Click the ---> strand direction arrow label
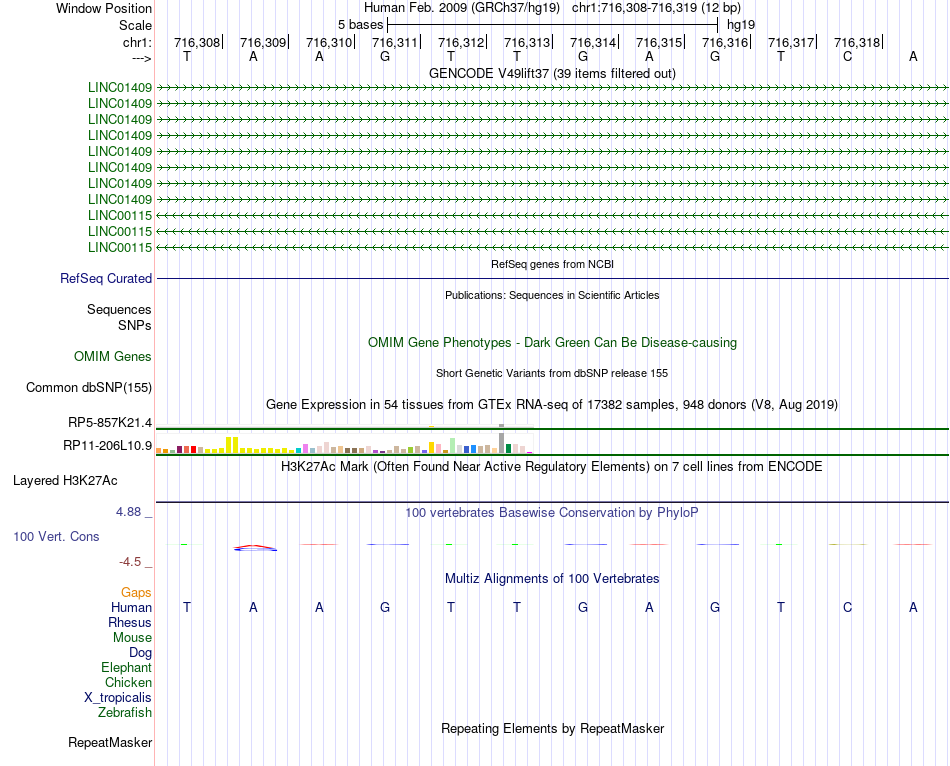Image resolution: width=950 pixels, height=766 pixels. pyautogui.click(x=141, y=58)
